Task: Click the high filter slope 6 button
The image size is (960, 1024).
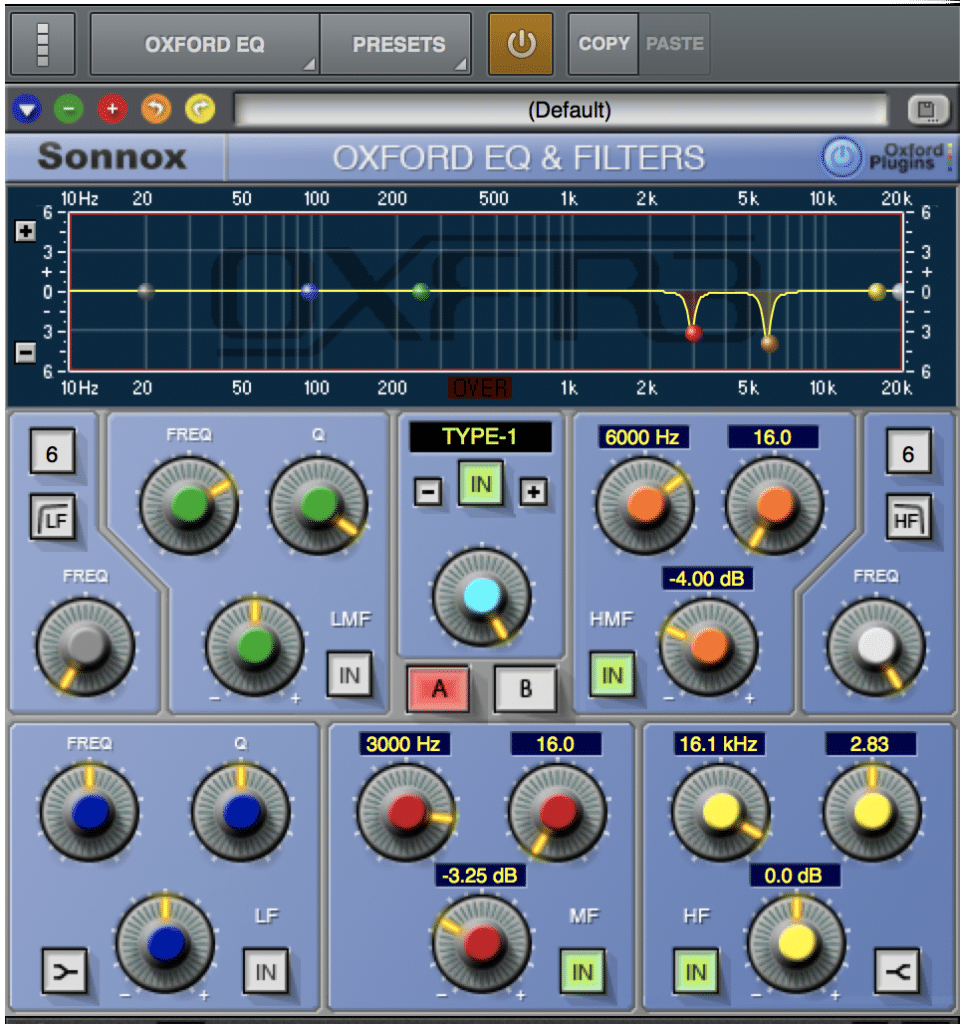Action: pos(908,452)
